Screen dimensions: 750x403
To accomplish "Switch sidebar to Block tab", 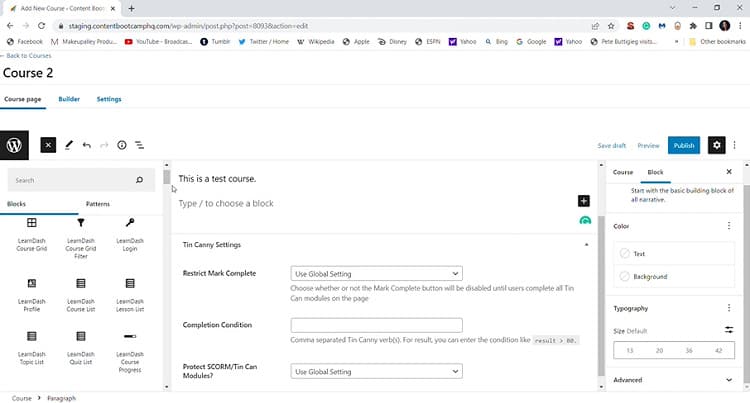I will [655, 172].
